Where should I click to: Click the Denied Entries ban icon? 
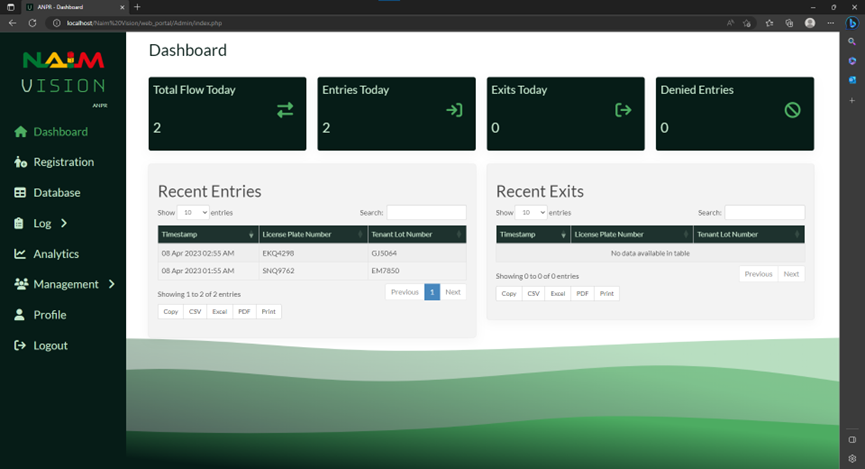[792, 110]
